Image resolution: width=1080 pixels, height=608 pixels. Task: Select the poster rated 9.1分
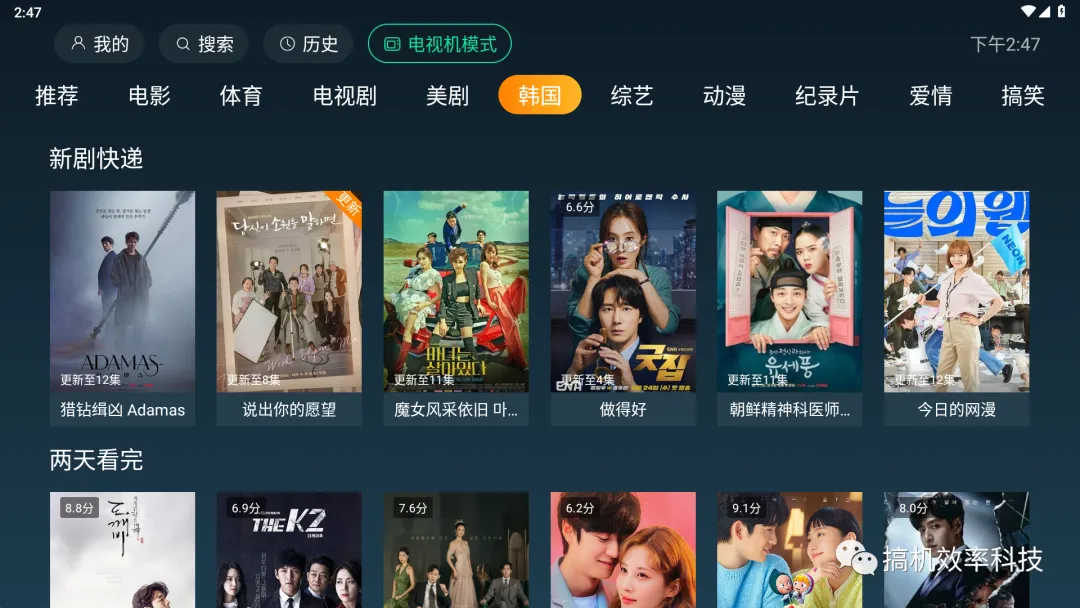tap(789, 549)
